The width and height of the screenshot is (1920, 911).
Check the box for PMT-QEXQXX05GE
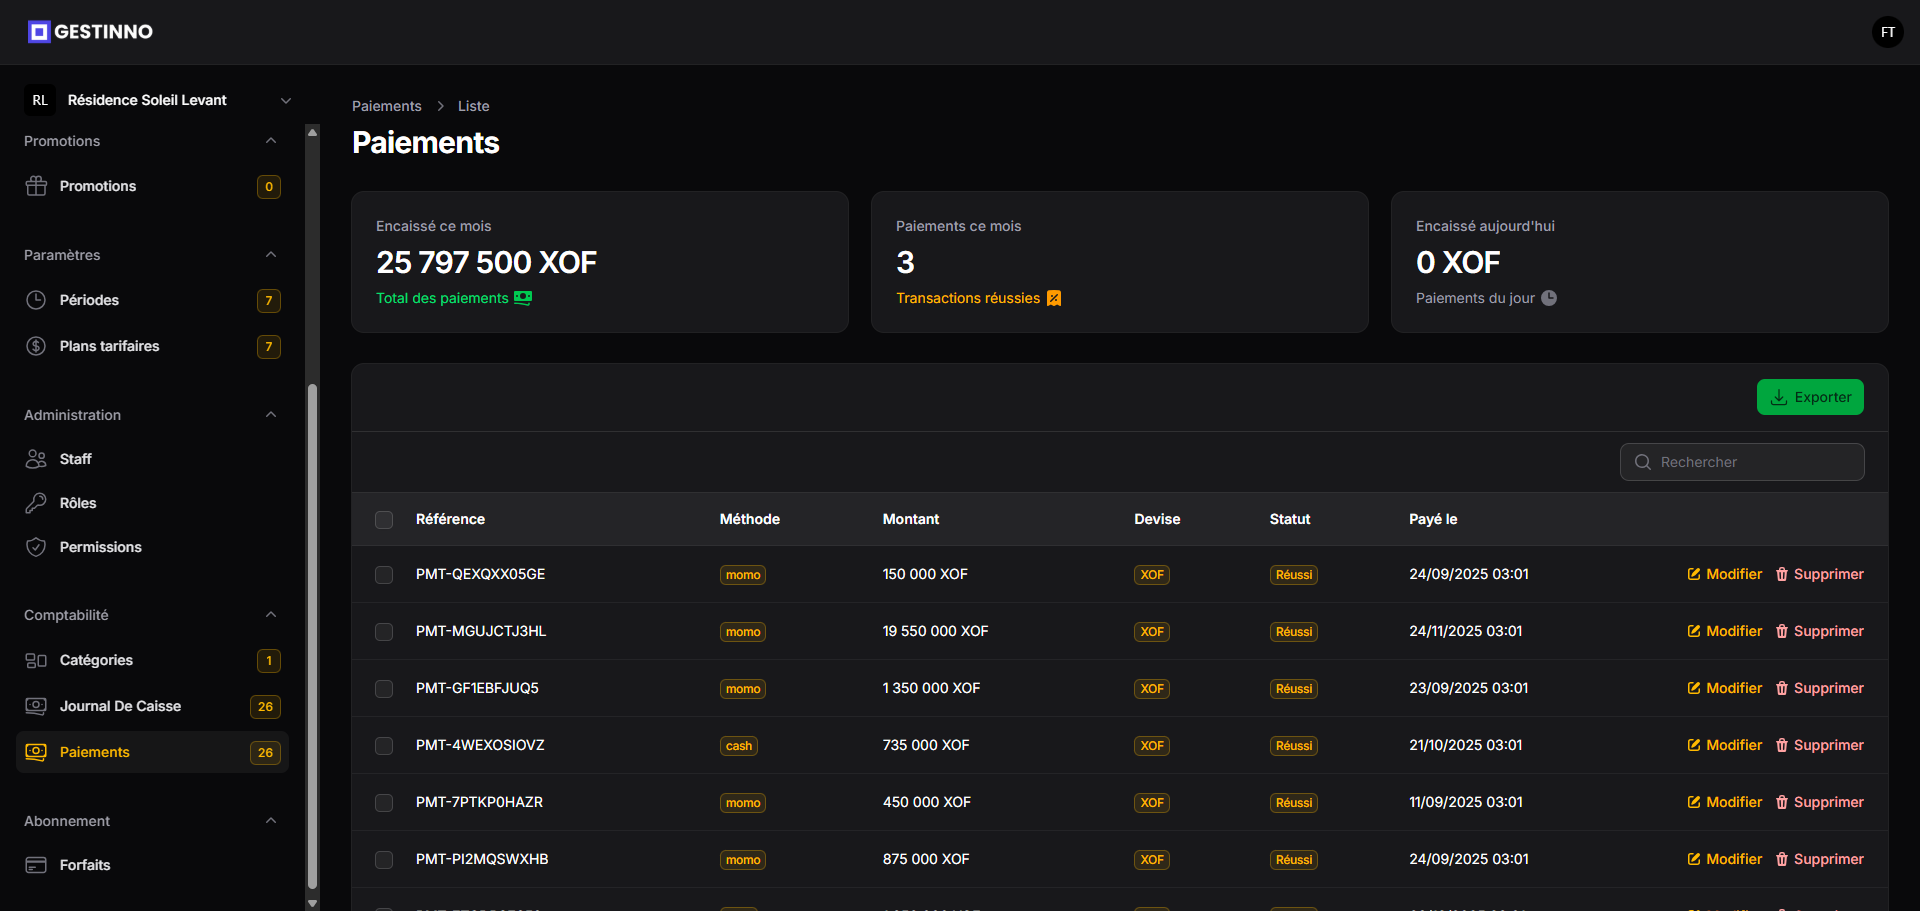click(x=384, y=575)
